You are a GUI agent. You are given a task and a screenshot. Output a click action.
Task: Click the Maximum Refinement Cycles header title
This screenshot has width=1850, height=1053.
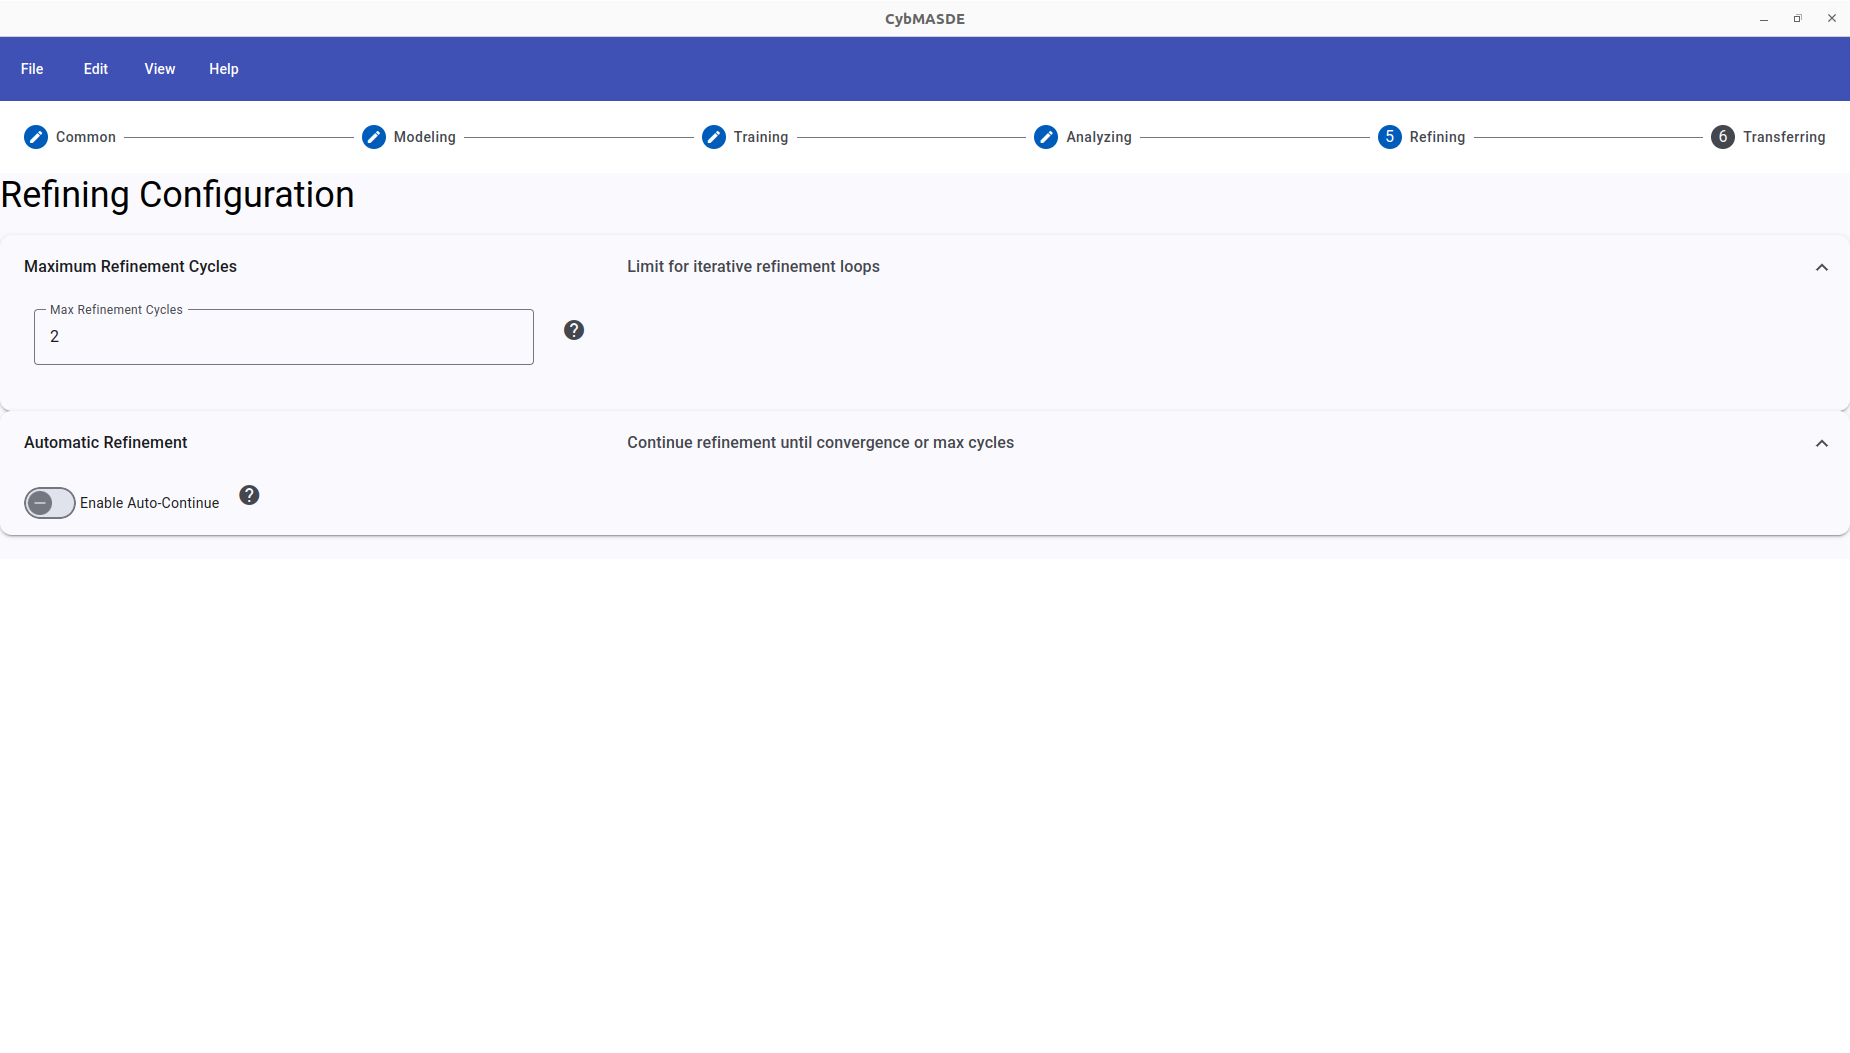tap(131, 267)
